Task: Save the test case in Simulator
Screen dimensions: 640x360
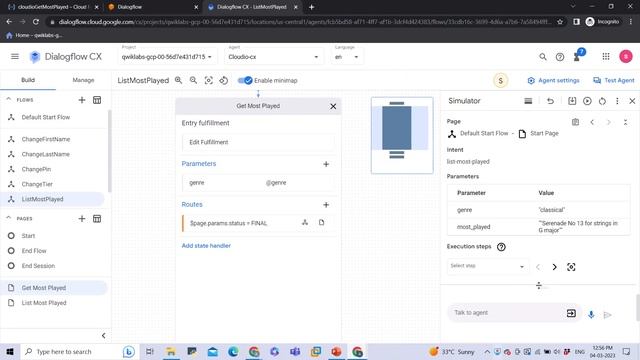Action: (x=572, y=101)
